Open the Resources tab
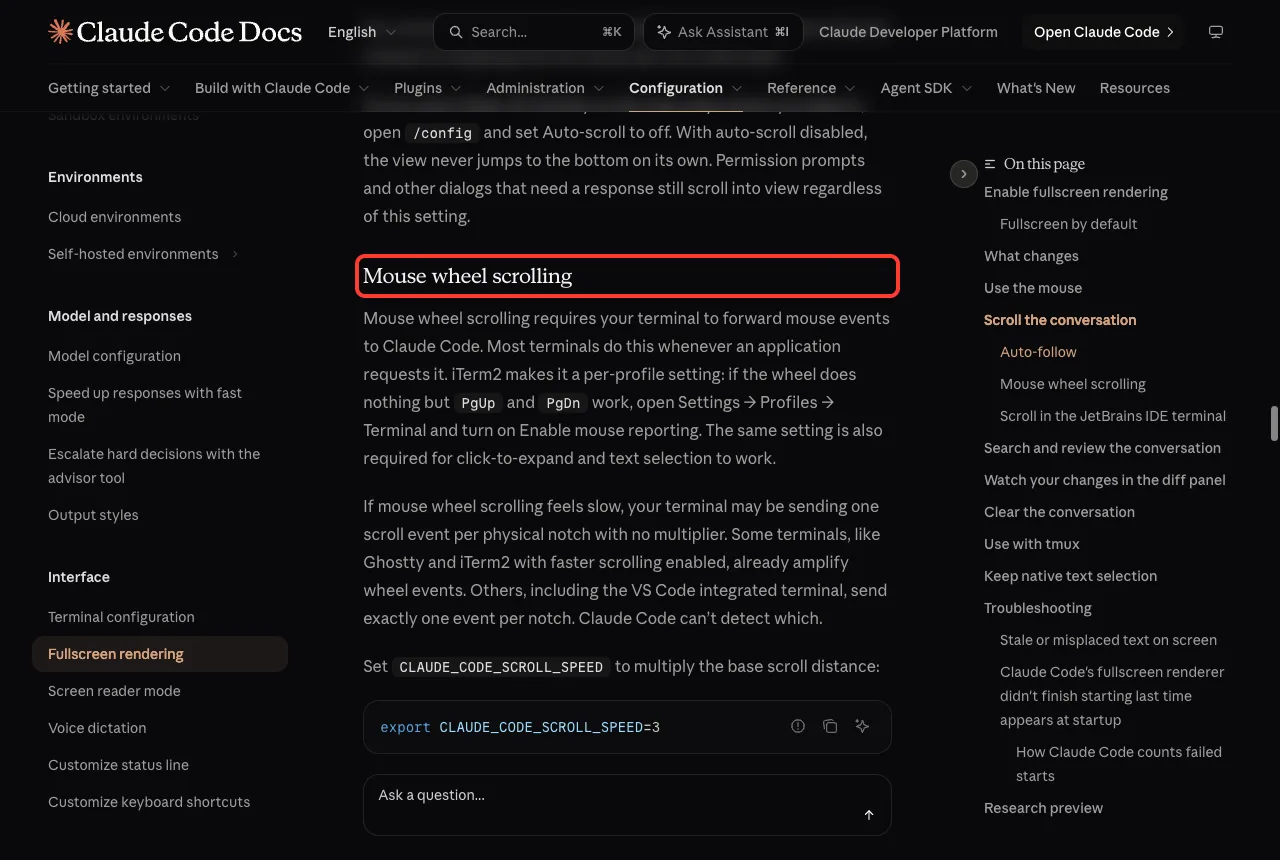 pos(1134,88)
